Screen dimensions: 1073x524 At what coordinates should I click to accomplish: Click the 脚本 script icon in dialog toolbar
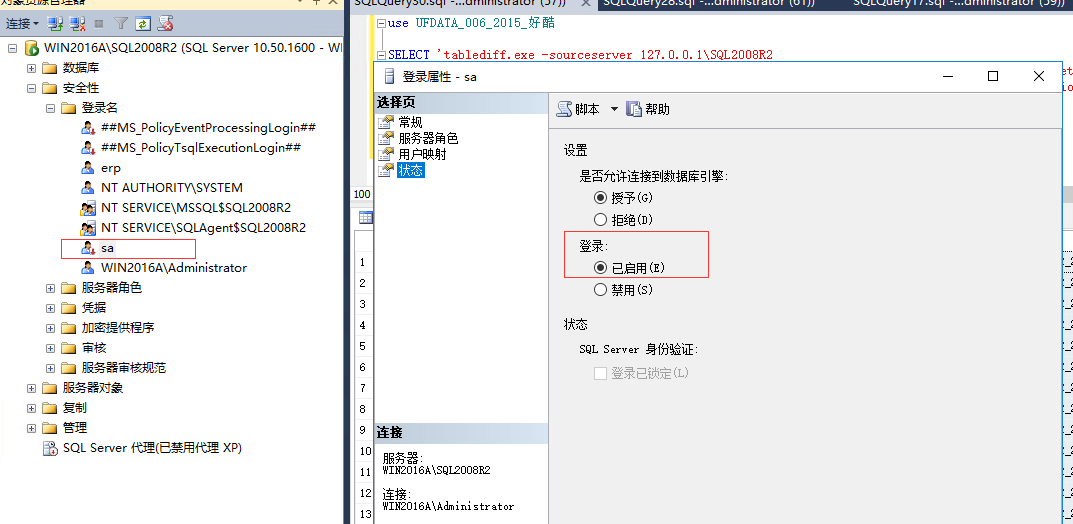coord(564,109)
